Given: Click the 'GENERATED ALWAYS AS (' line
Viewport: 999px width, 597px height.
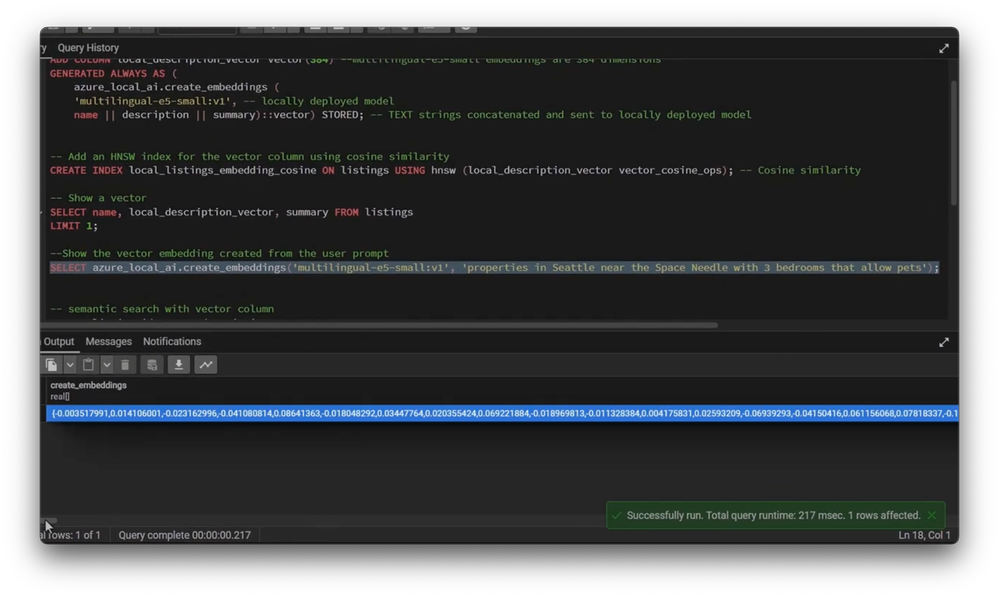Looking at the screenshot, I should tap(113, 73).
